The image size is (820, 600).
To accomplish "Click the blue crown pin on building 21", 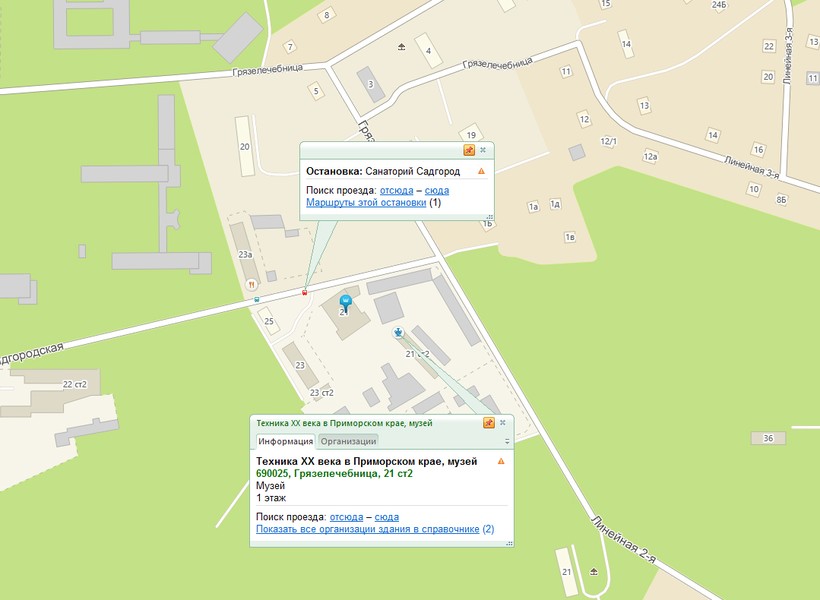I will pyautogui.click(x=345, y=303).
